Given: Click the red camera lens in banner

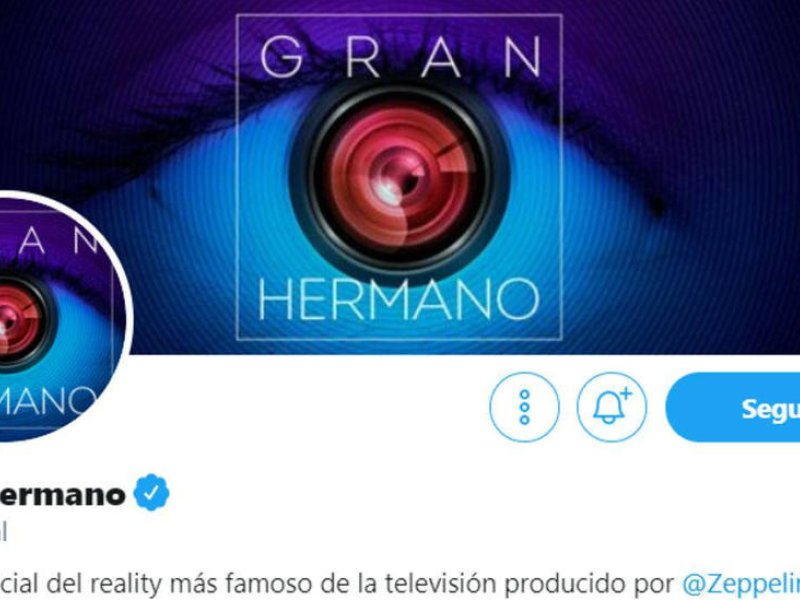Looking at the screenshot, I should [399, 180].
